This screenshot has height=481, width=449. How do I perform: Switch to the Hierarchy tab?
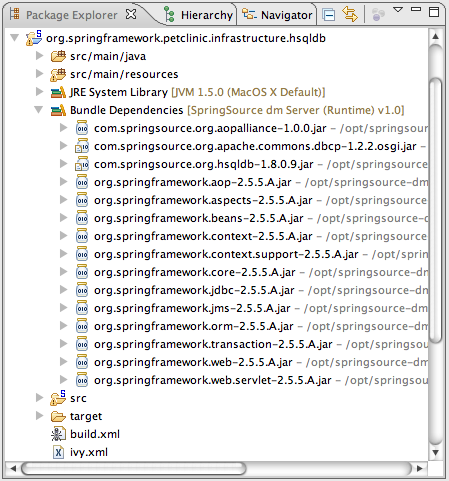coord(199,15)
